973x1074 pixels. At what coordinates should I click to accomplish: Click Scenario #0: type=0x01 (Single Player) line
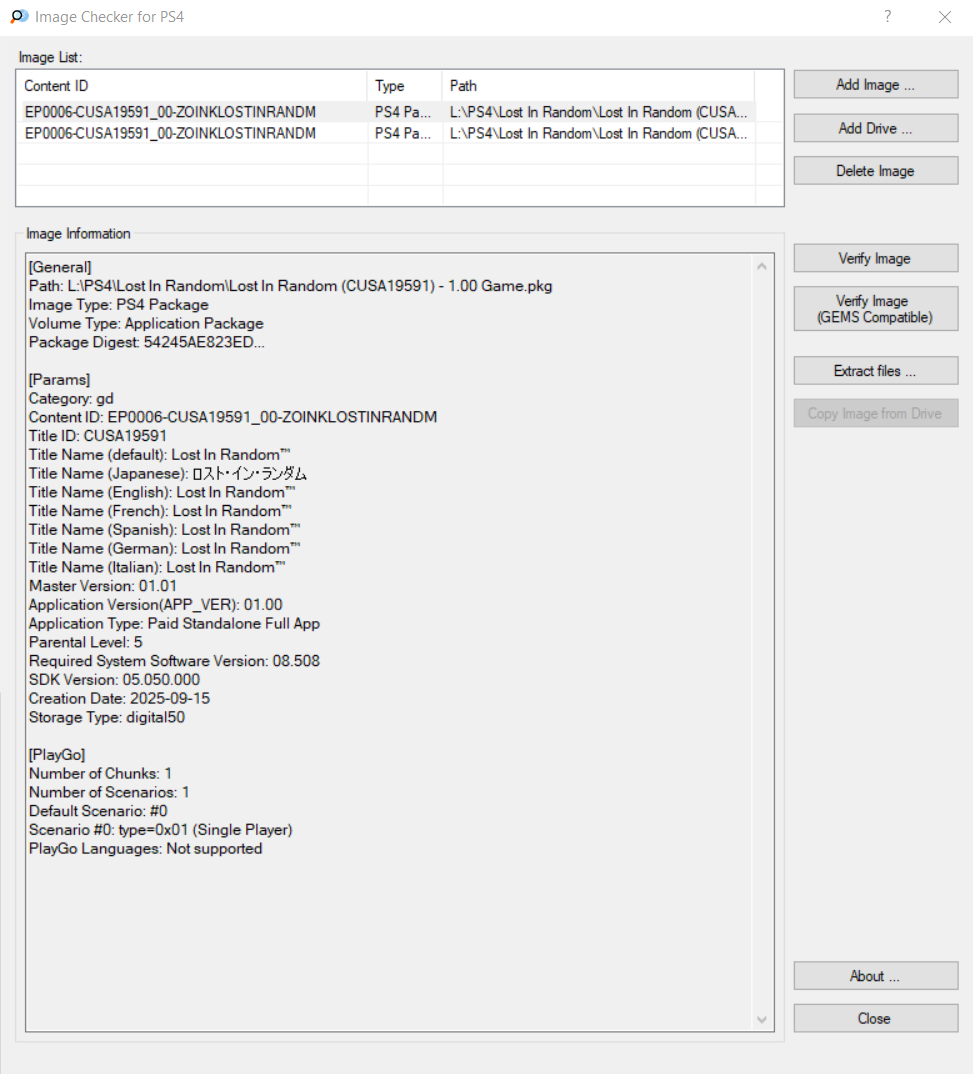[x=161, y=829]
